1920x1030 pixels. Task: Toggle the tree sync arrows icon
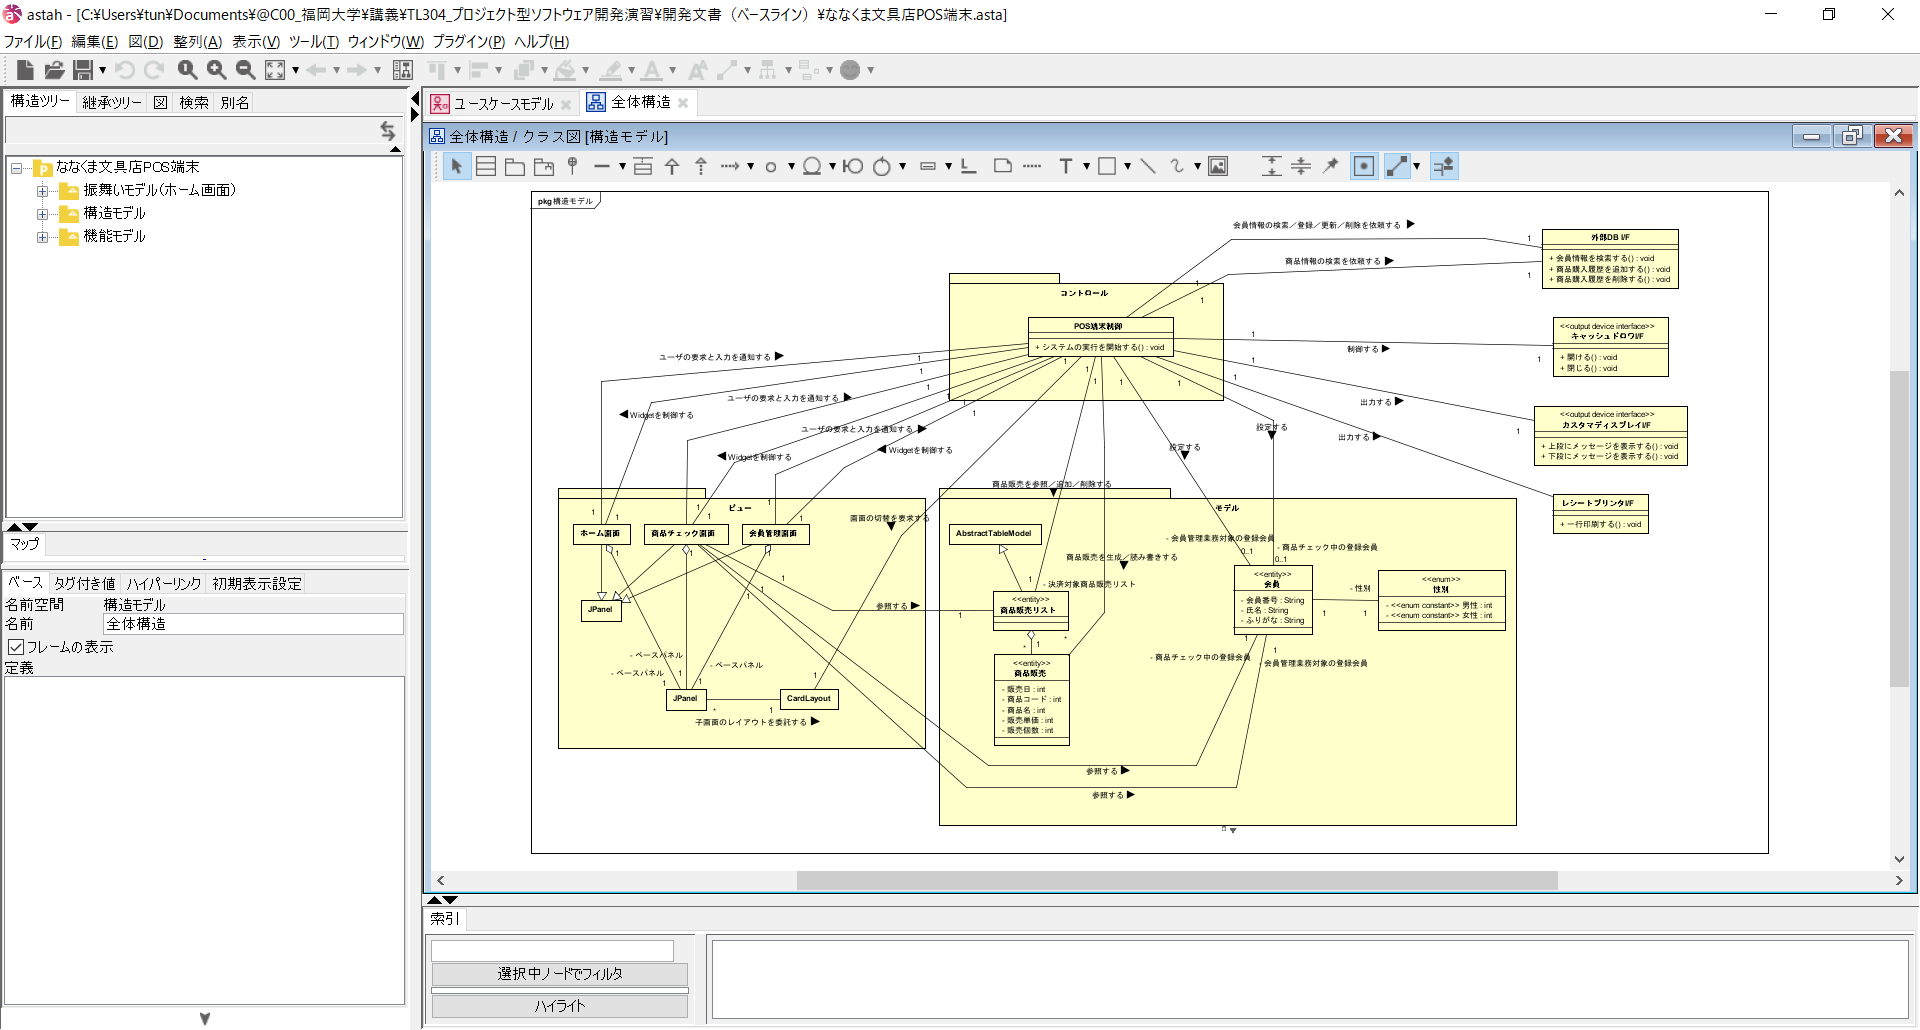pos(388,131)
